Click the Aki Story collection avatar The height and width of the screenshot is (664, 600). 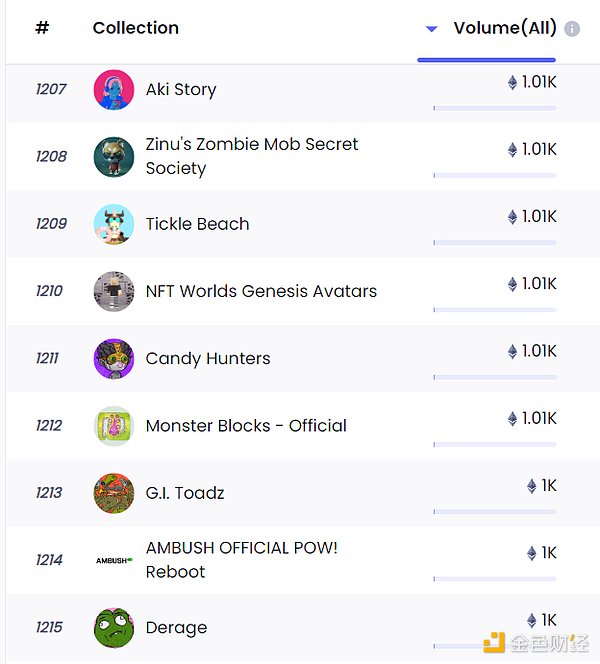pyautogui.click(x=113, y=90)
